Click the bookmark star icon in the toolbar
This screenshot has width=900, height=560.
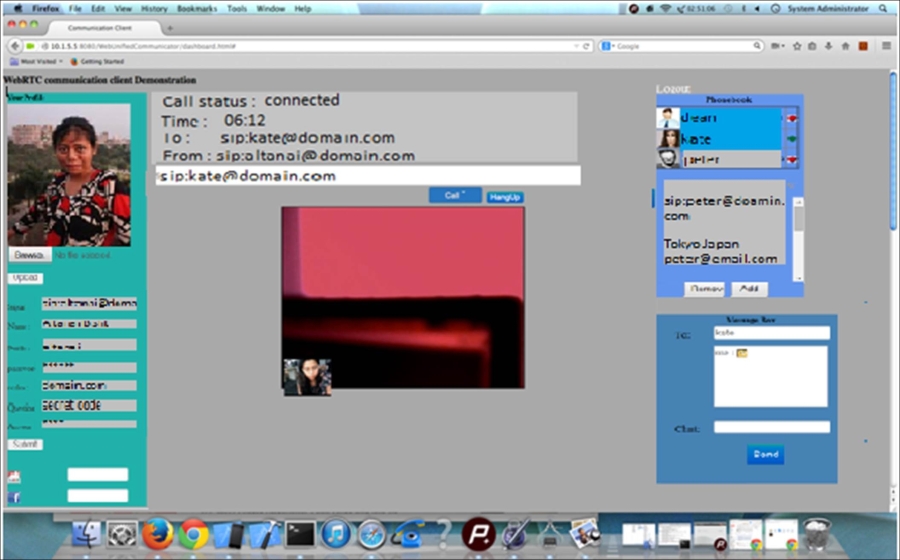pos(797,46)
